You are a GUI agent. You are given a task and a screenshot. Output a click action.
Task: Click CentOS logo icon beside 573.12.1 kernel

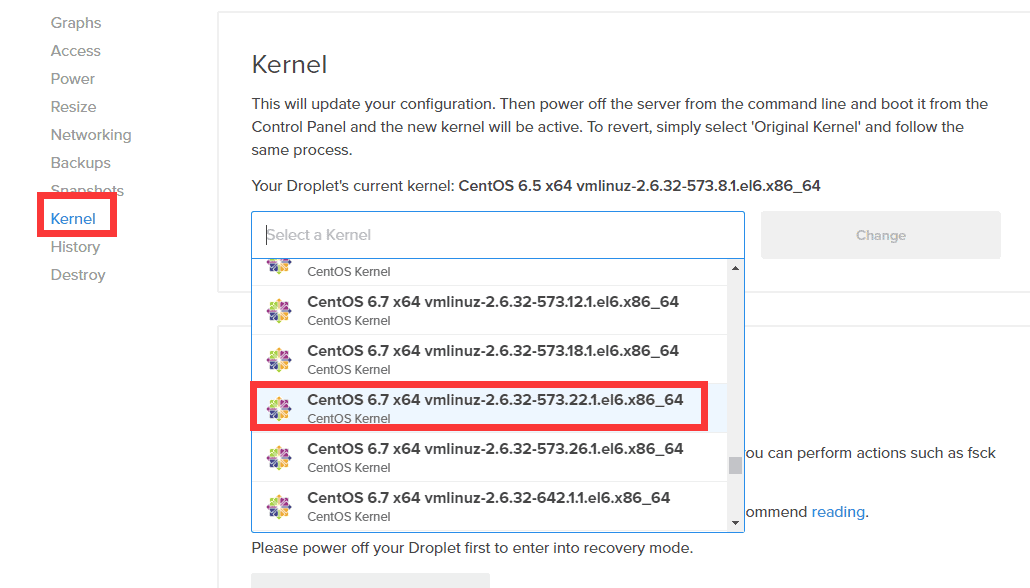[279, 310]
